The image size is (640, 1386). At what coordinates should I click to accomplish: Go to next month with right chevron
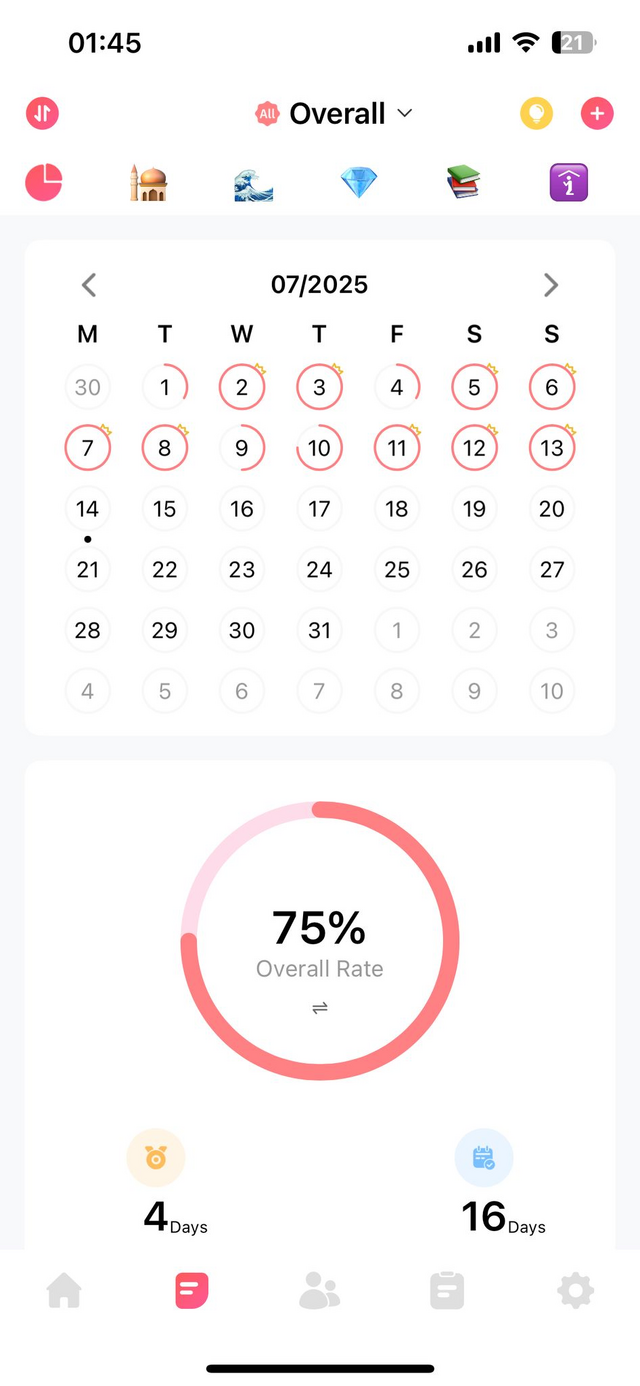[x=551, y=285]
